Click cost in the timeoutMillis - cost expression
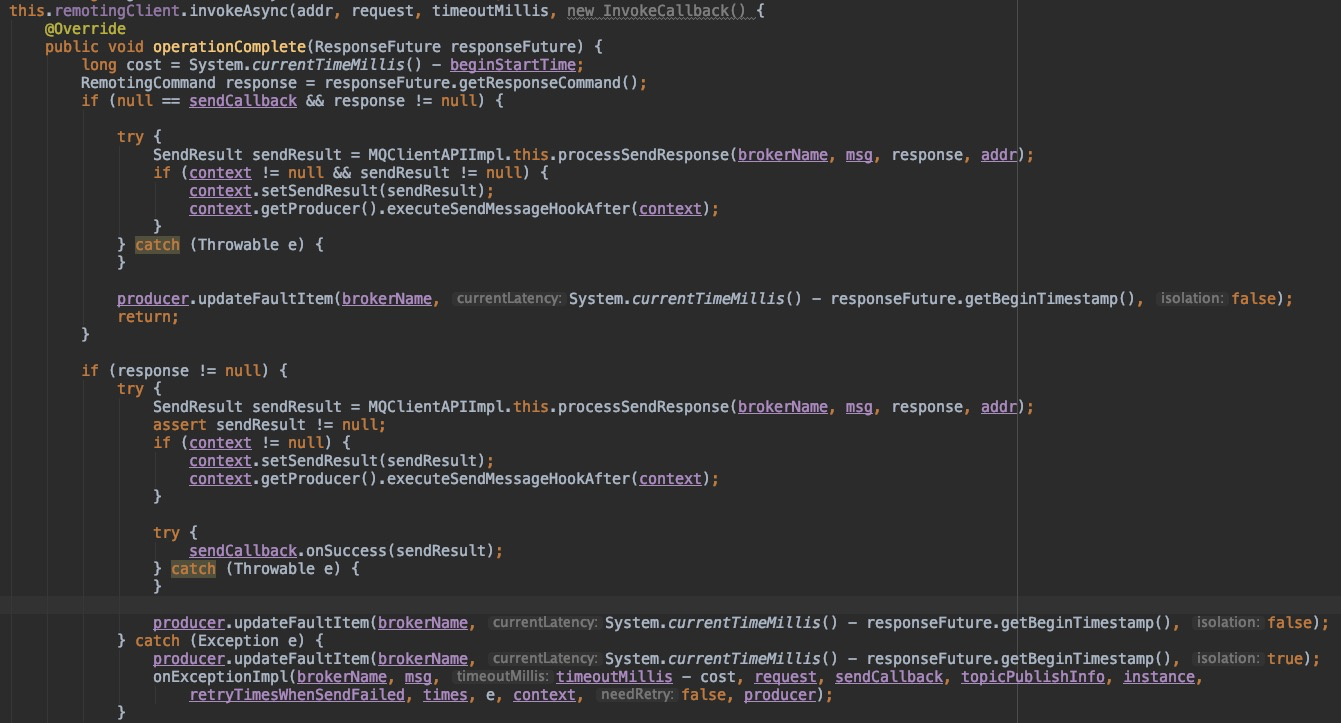 coord(718,677)
